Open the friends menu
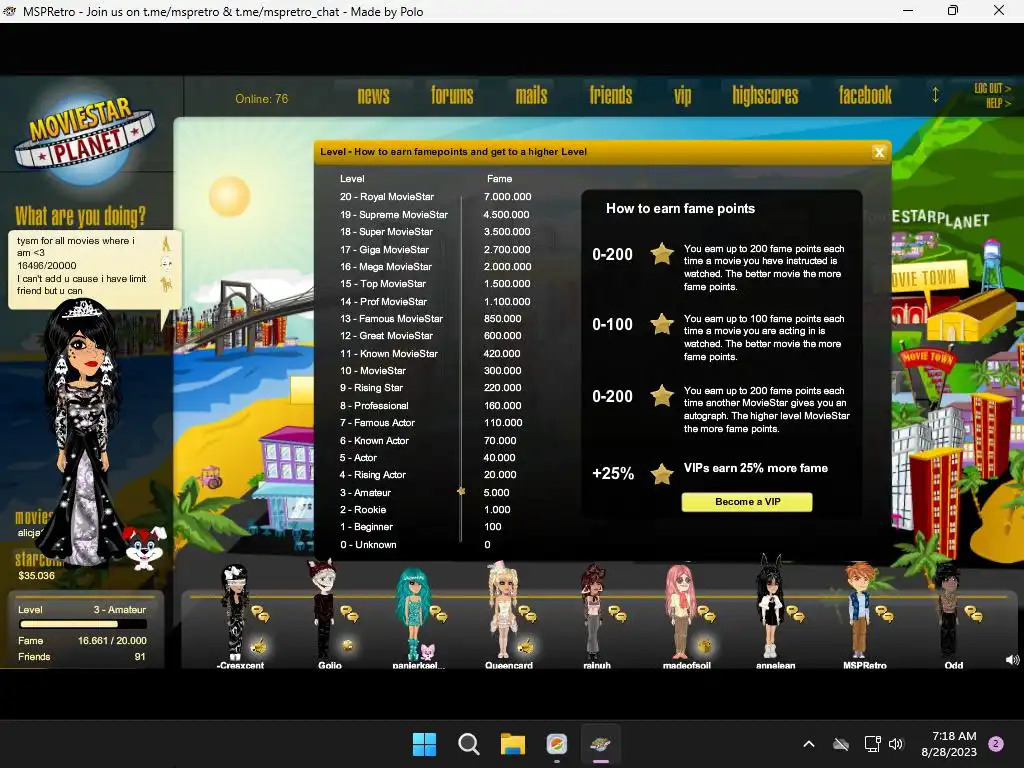This screenshot has width=1024, height=768. point(611,96)
